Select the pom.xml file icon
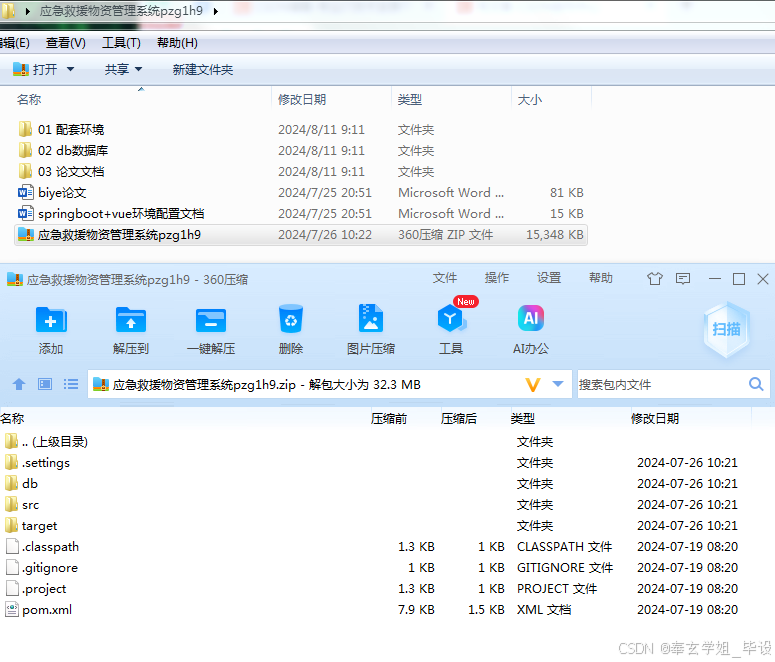This screenshot has width=775, height=662. click(12, 610)
